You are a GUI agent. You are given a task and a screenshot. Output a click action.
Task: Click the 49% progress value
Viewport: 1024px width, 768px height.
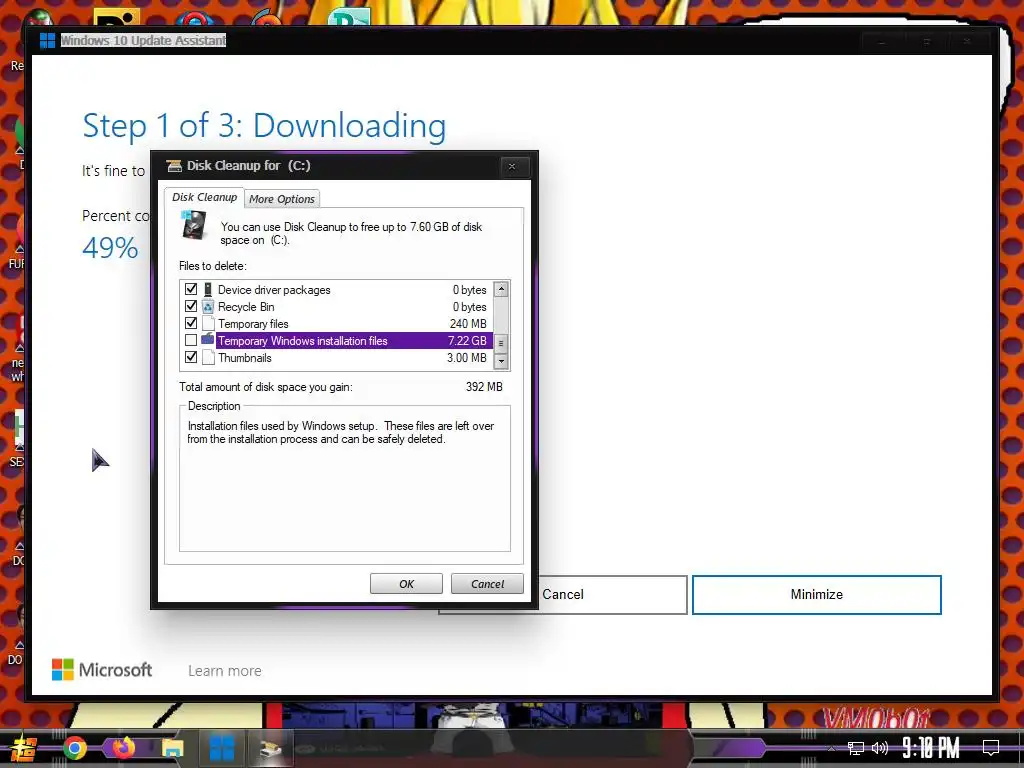coord(110,248)
